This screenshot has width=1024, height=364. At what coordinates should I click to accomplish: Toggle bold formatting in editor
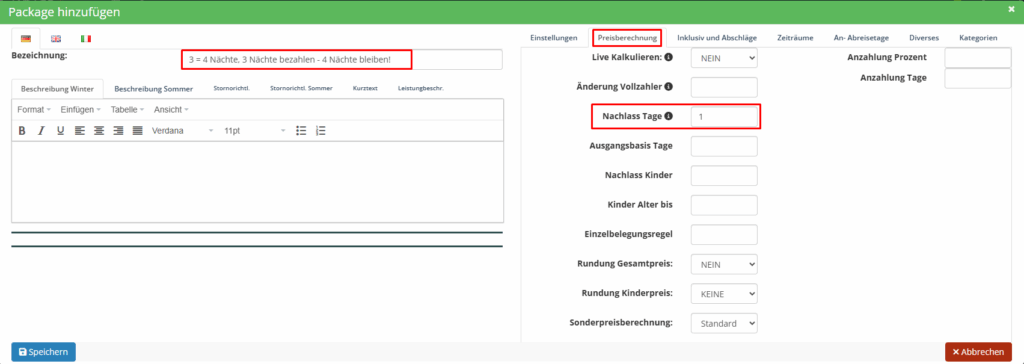click(x=22, y=131)
